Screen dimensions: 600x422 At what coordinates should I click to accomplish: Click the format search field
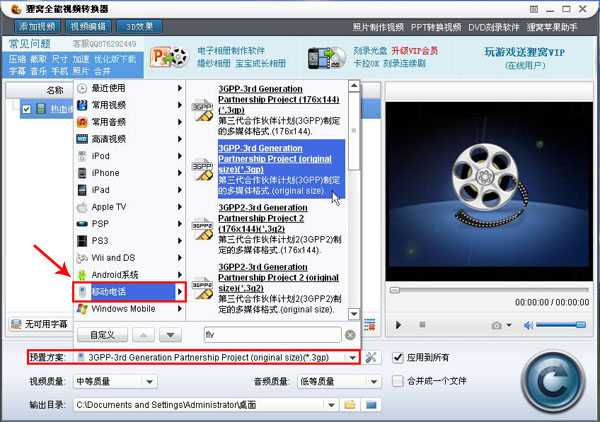(x=272, y=335)
